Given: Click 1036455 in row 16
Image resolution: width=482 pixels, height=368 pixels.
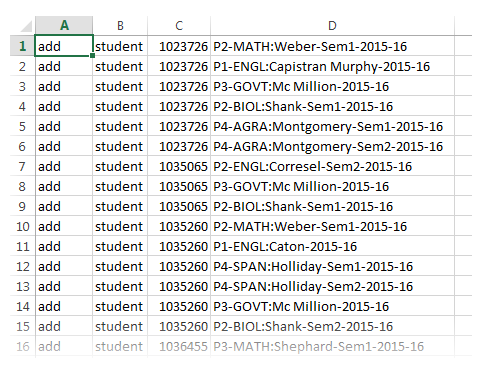Looking at the screenshot, I should point(179,346).
